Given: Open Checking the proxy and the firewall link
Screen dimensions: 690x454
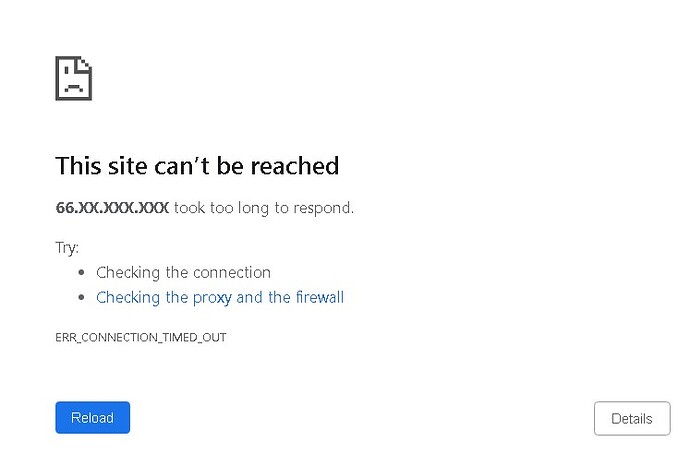Looking at the screenshot, I should pos(220,297).
